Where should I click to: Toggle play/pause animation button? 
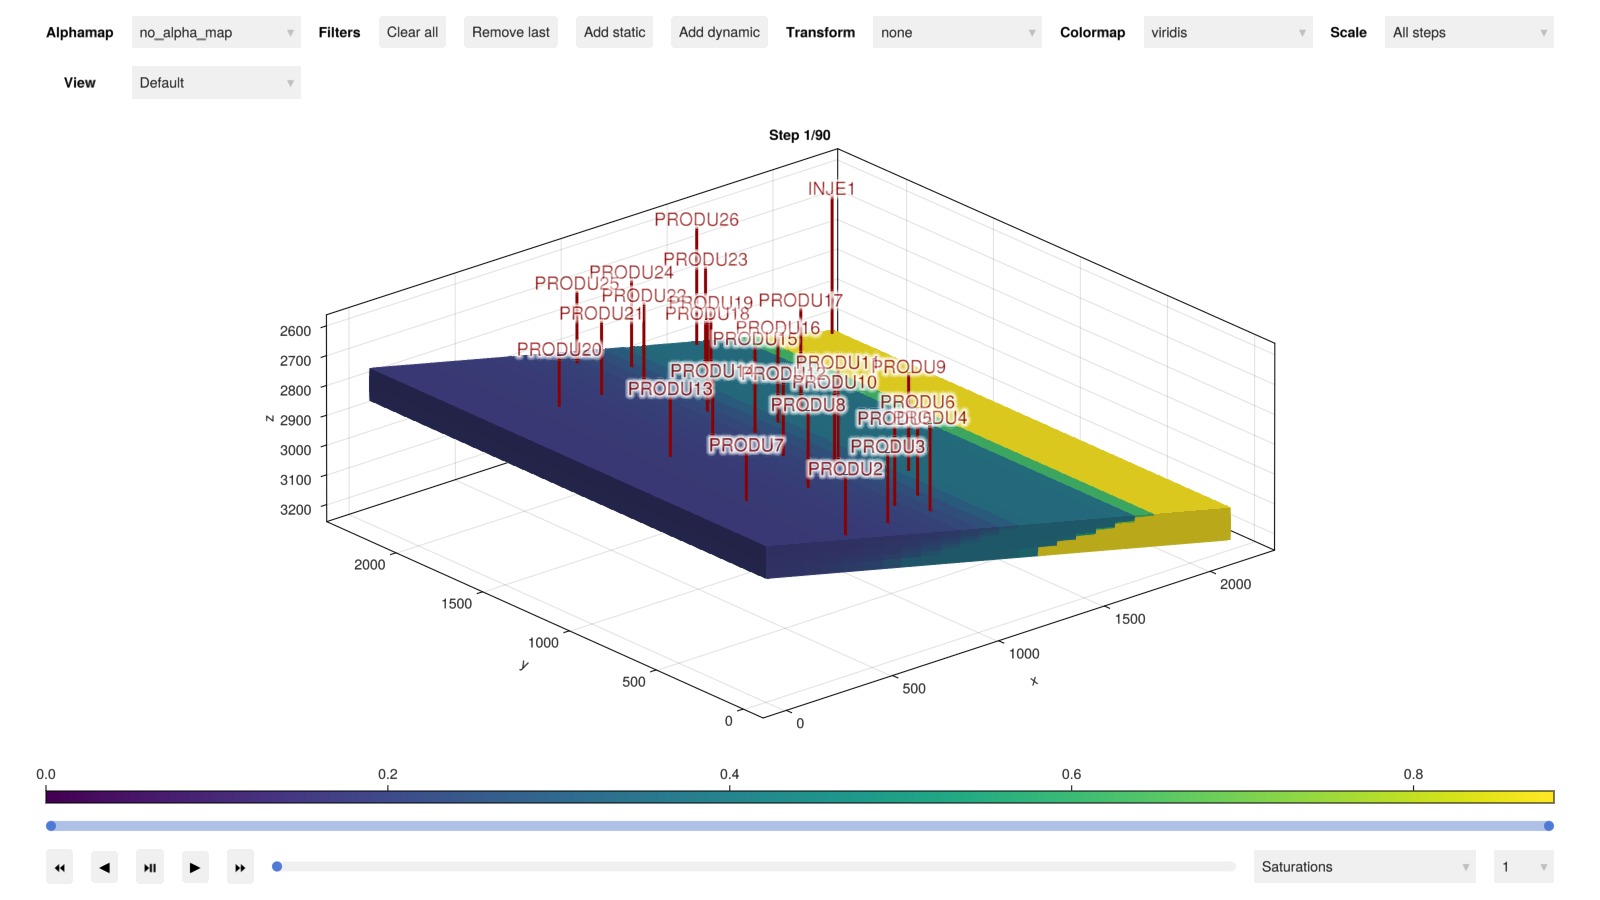coord(150,867)
